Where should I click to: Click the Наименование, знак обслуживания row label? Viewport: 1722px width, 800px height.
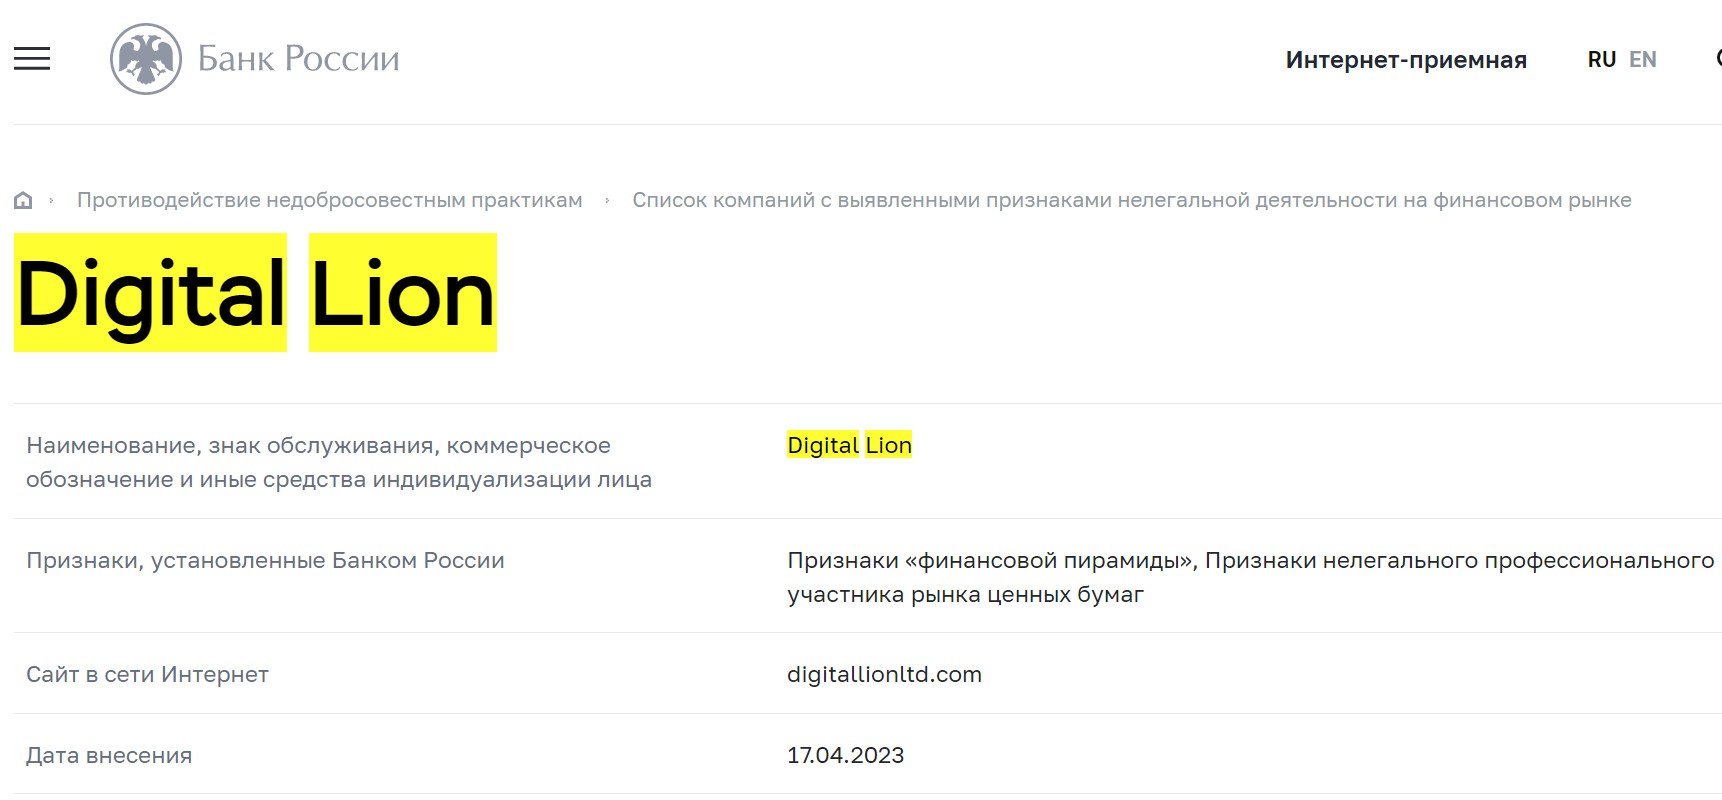[x=339, y=462]
